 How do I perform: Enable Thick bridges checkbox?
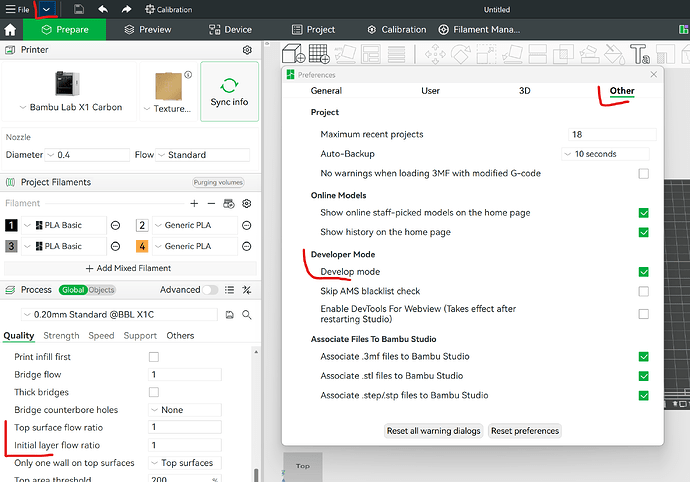click(x=154, y=392)
